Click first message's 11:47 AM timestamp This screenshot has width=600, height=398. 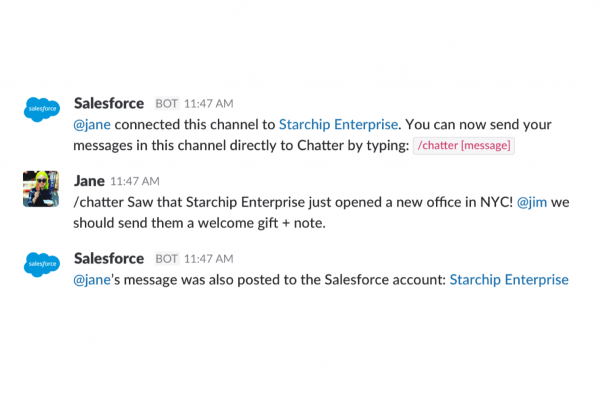(209, 104)
